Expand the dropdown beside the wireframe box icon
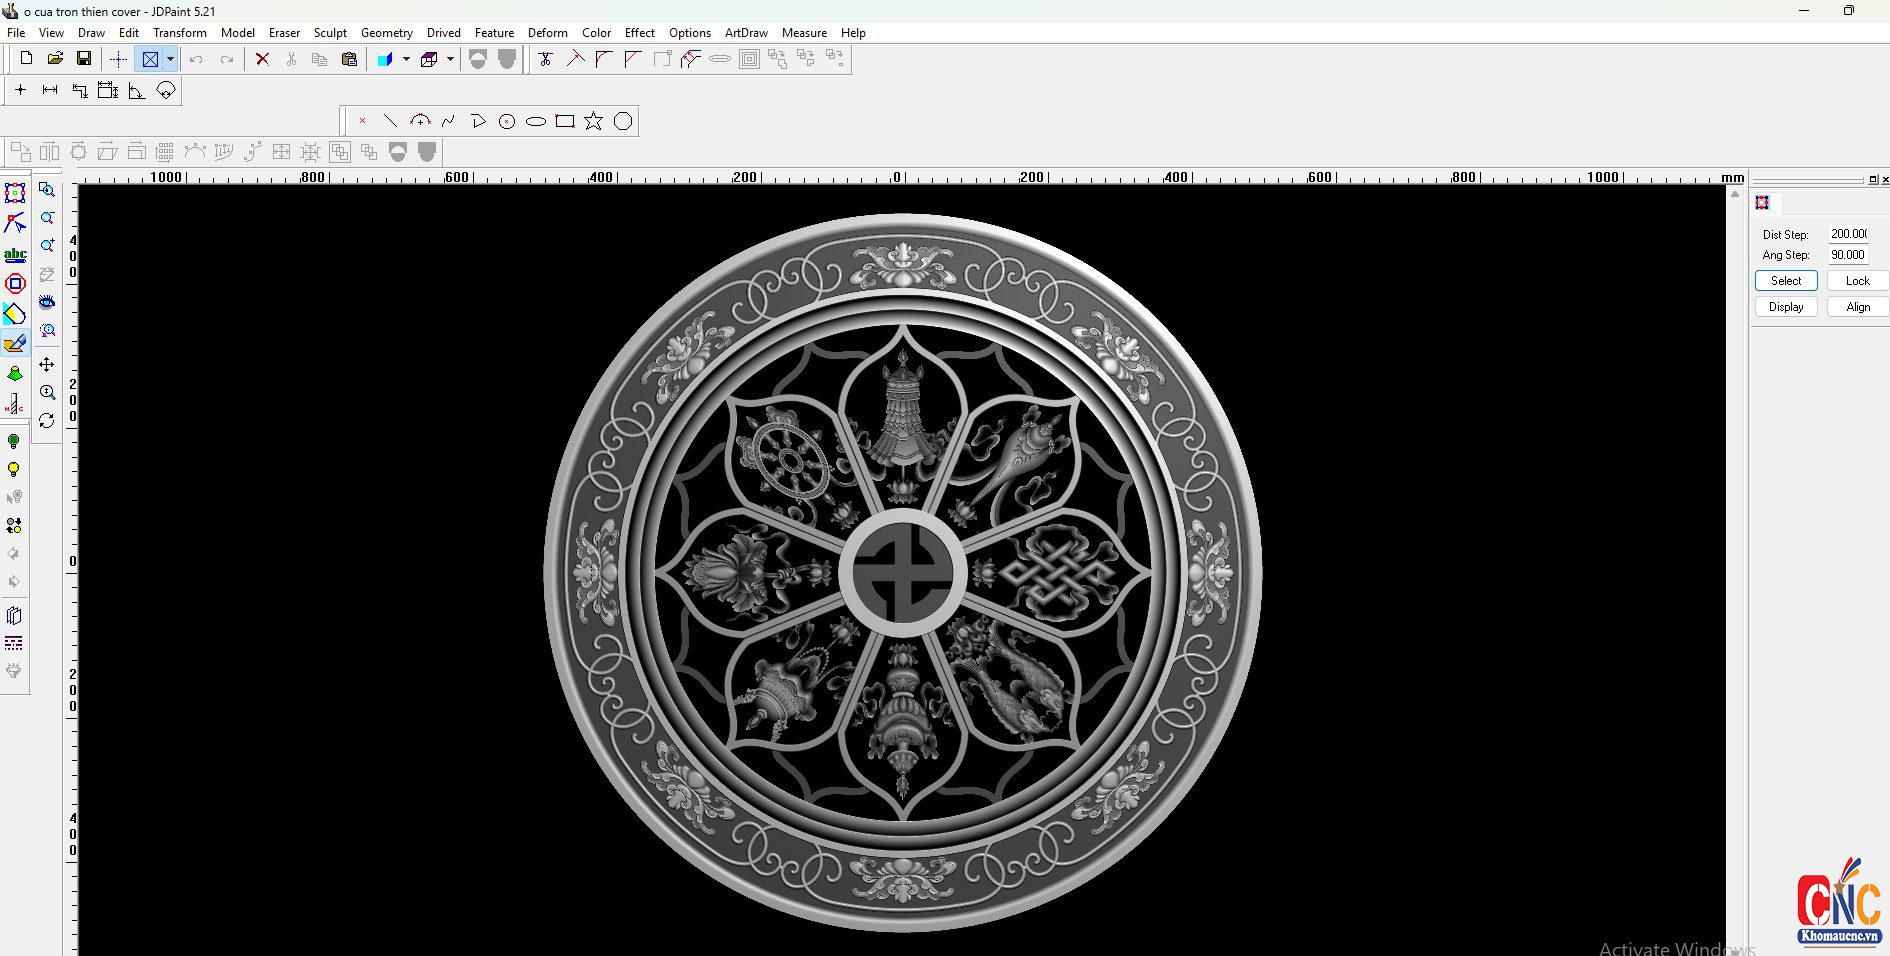1890x956 pixels. point(450,59)
